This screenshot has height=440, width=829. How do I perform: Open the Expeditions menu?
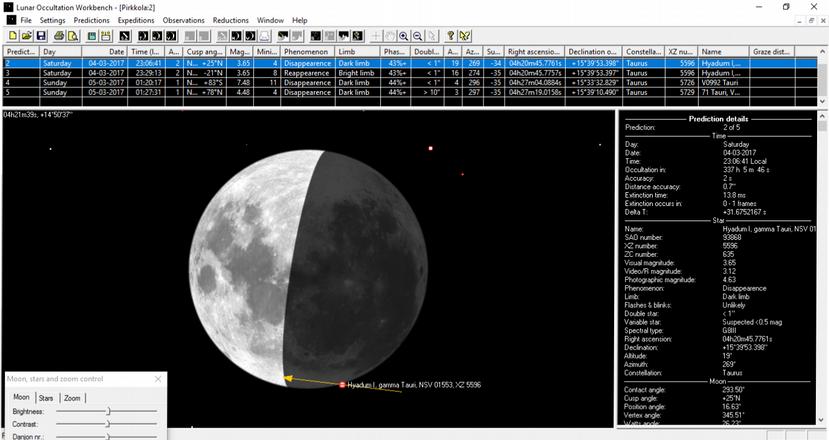coord(136,20)
